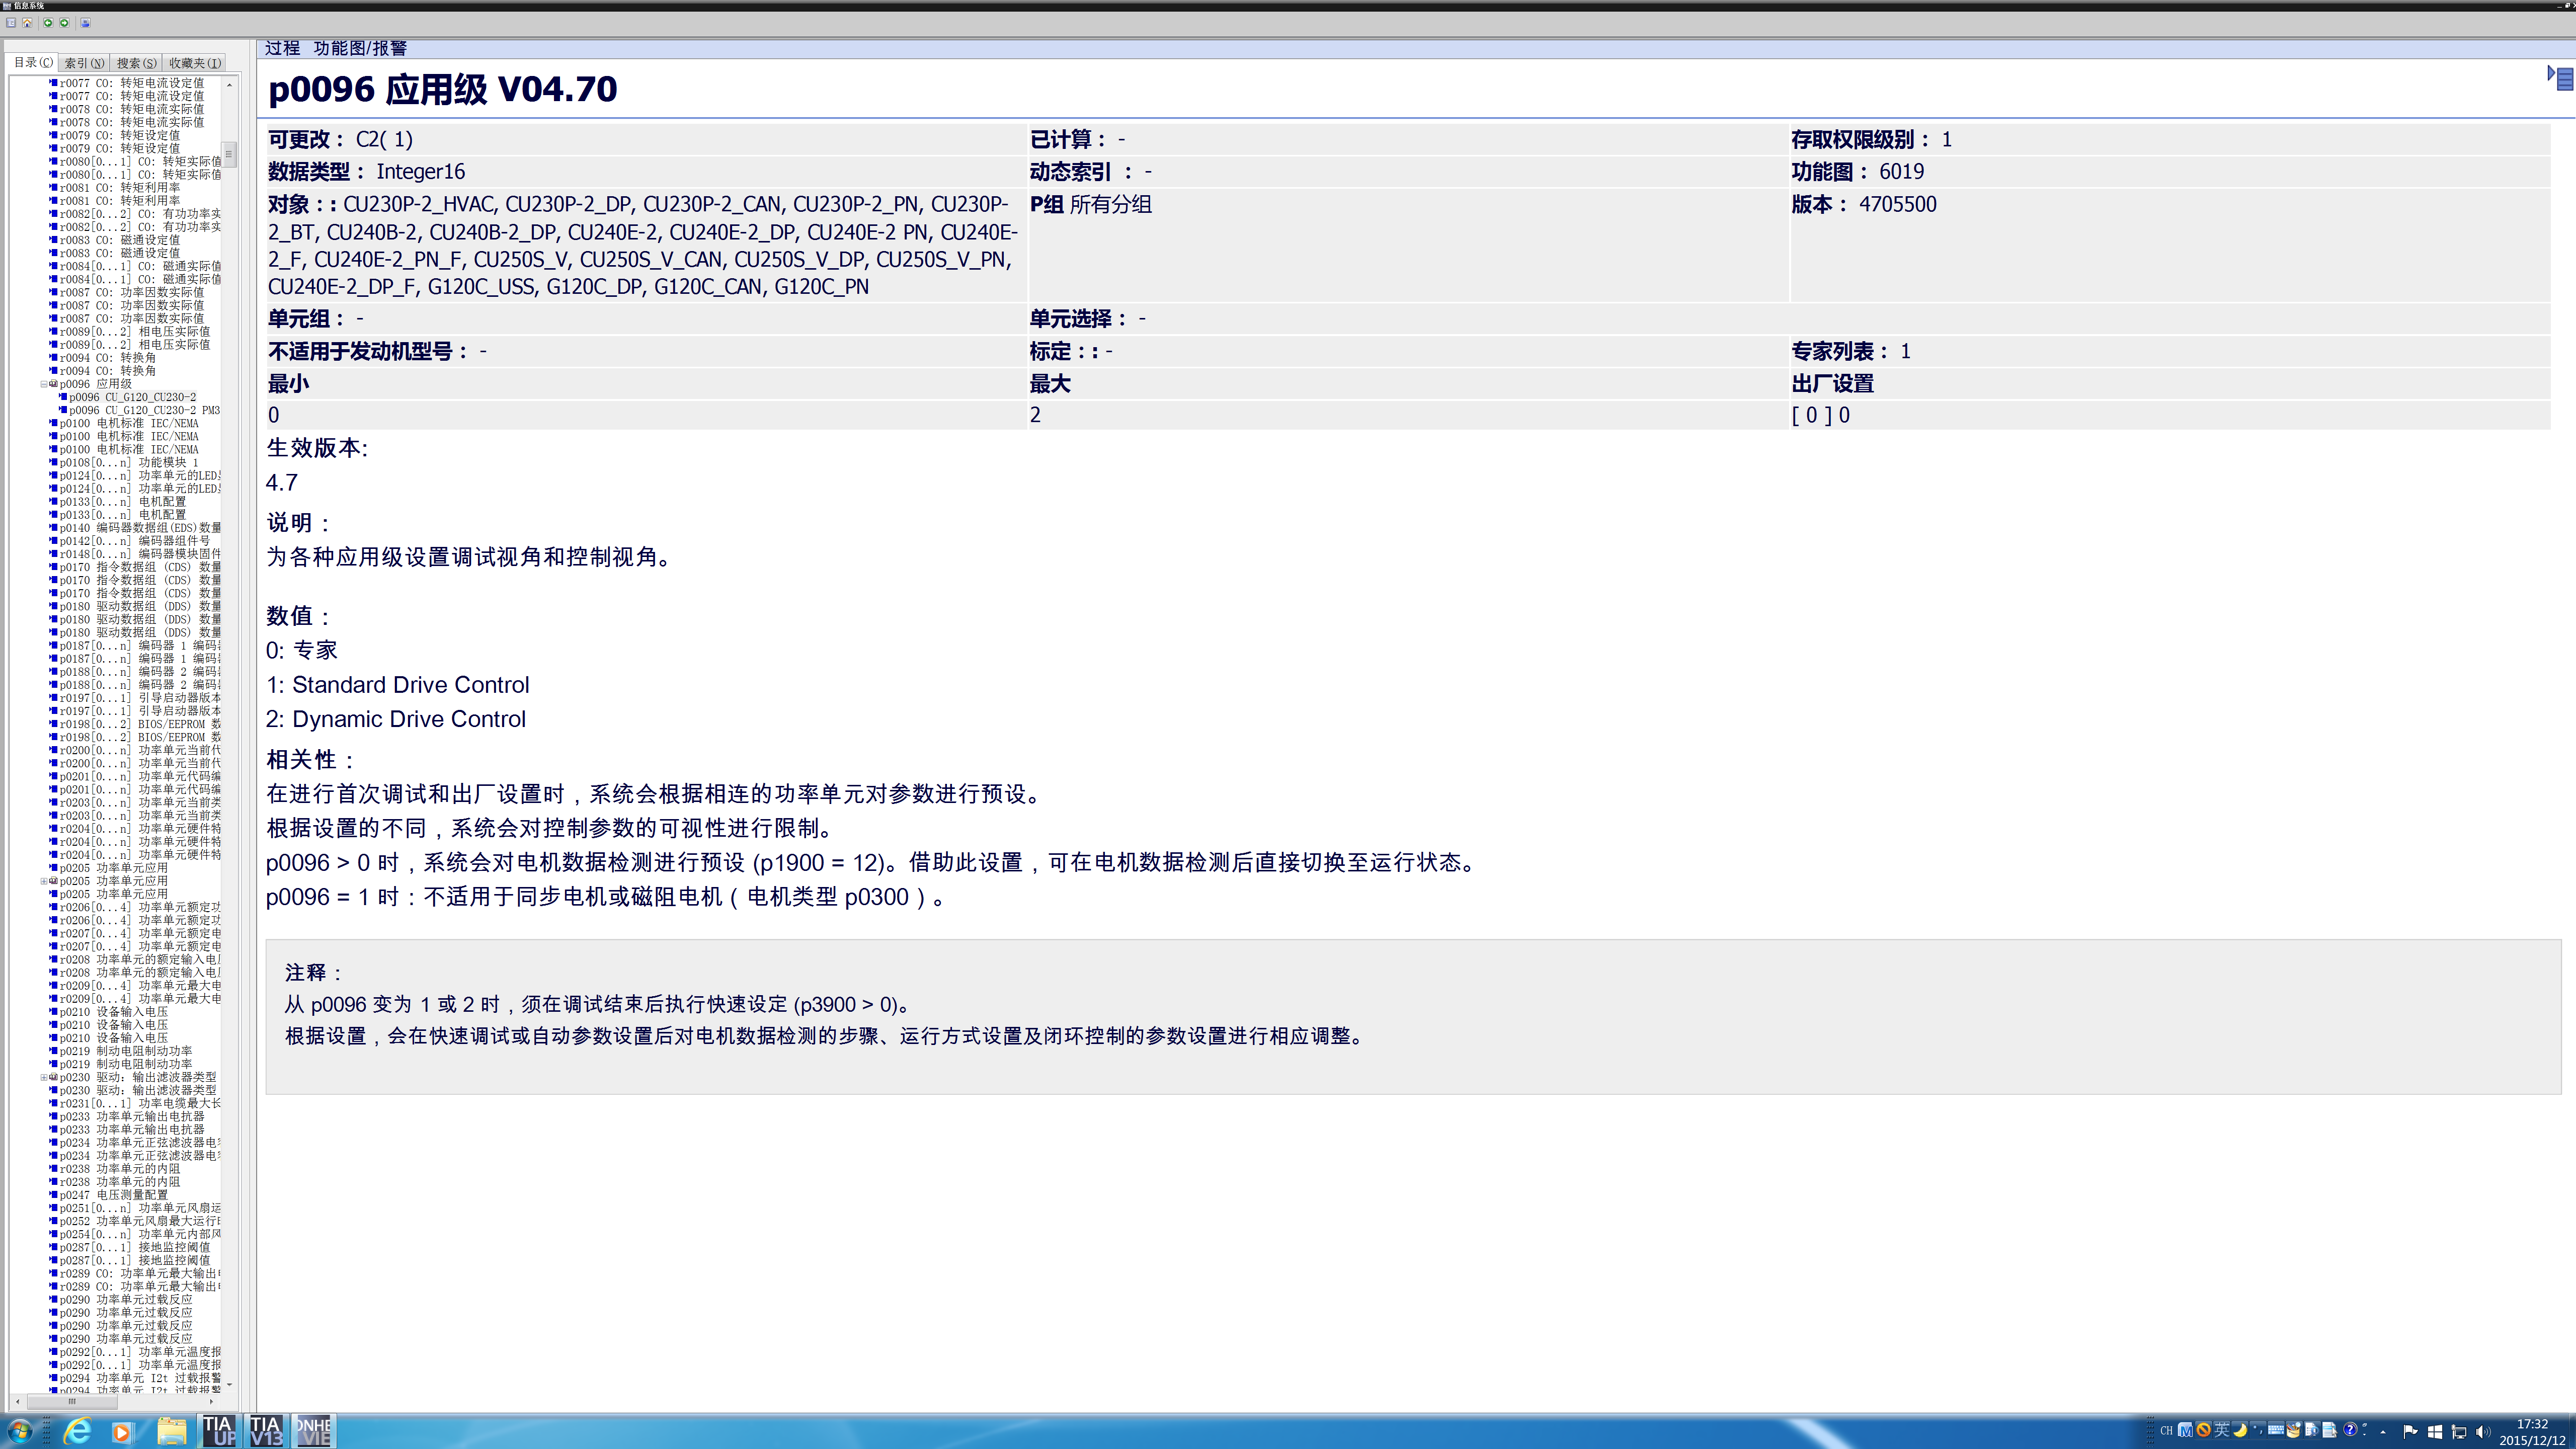Switch to the 搜索(S) tab
This screenshot has width=2576, height=1449.
(136, 63)
